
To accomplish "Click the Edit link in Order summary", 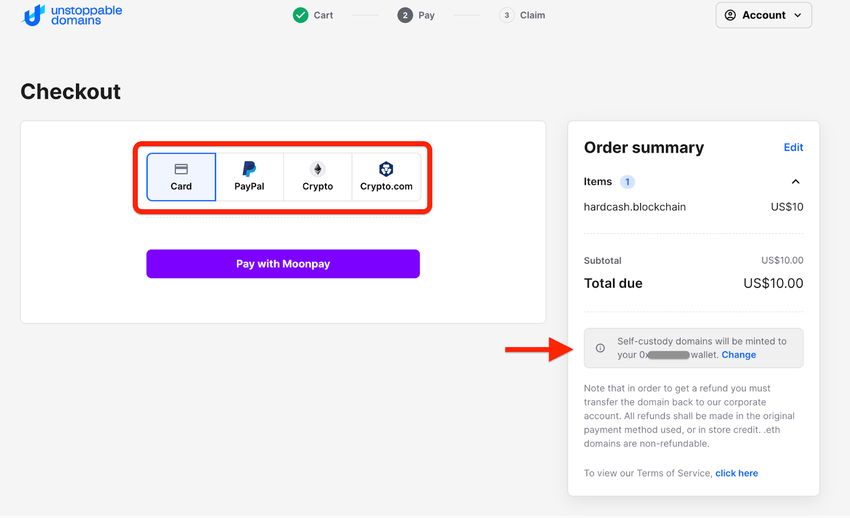I will 793,147.
